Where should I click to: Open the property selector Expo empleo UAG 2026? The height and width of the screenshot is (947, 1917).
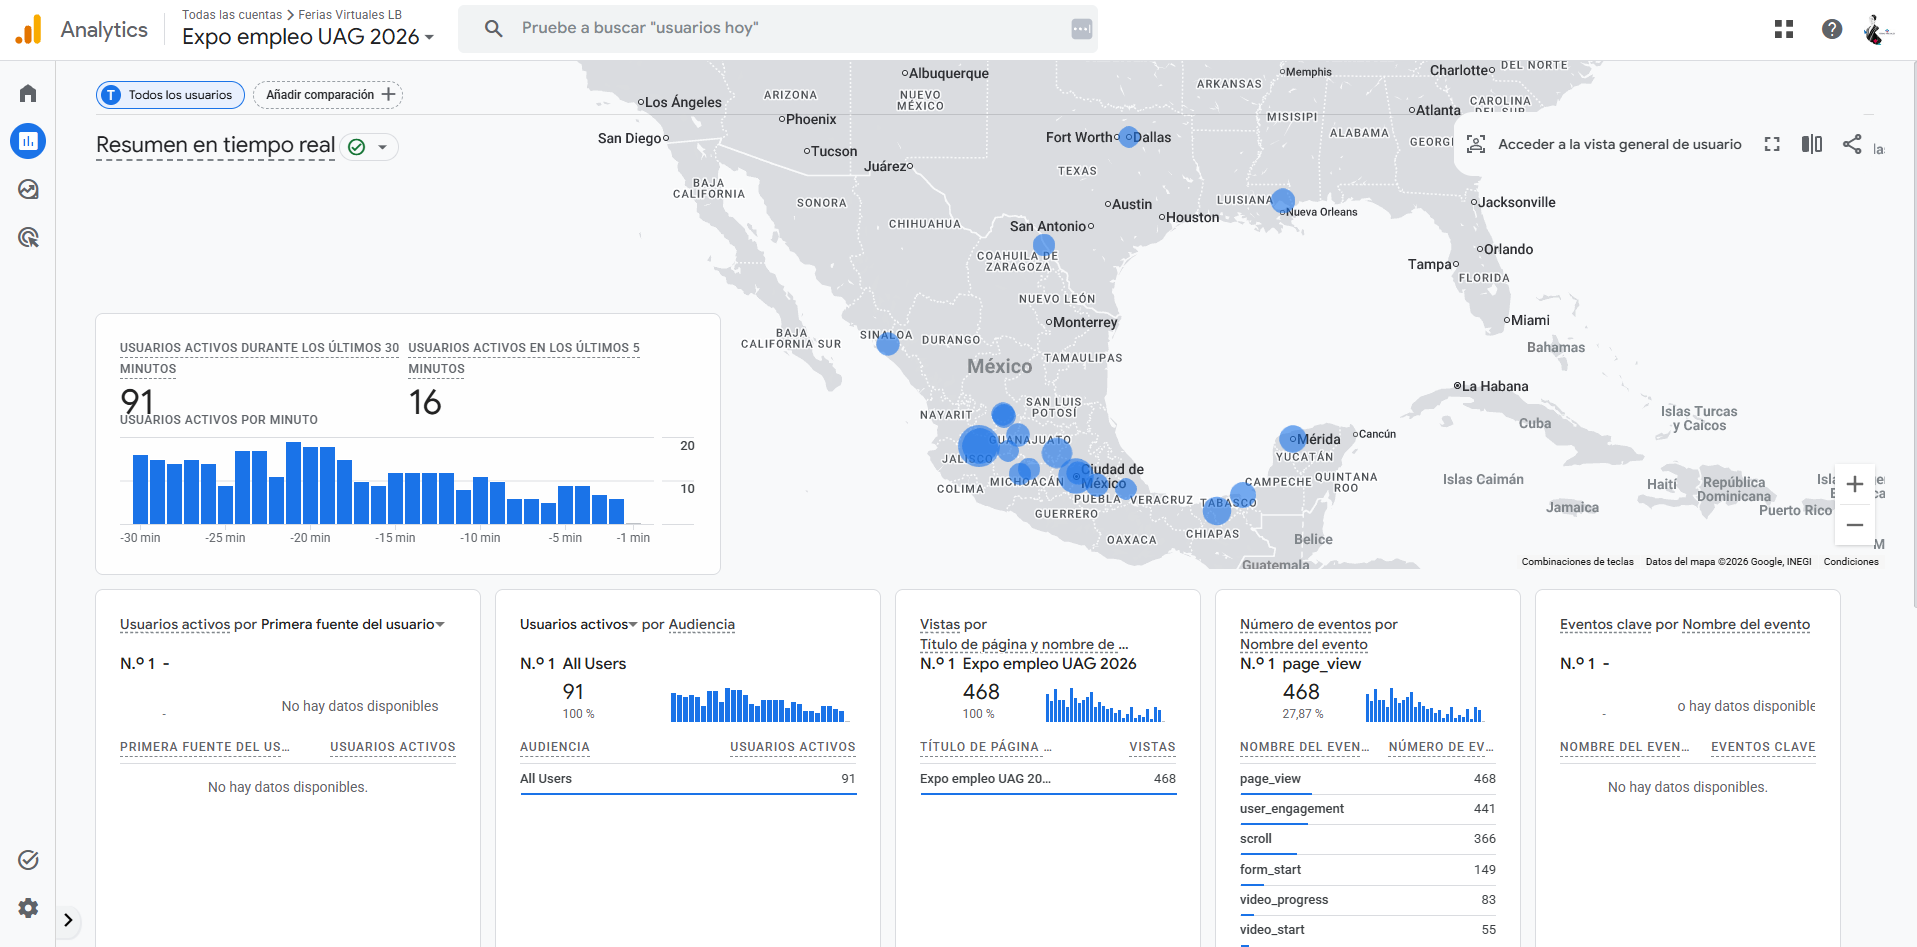click(x=308, y=37)
